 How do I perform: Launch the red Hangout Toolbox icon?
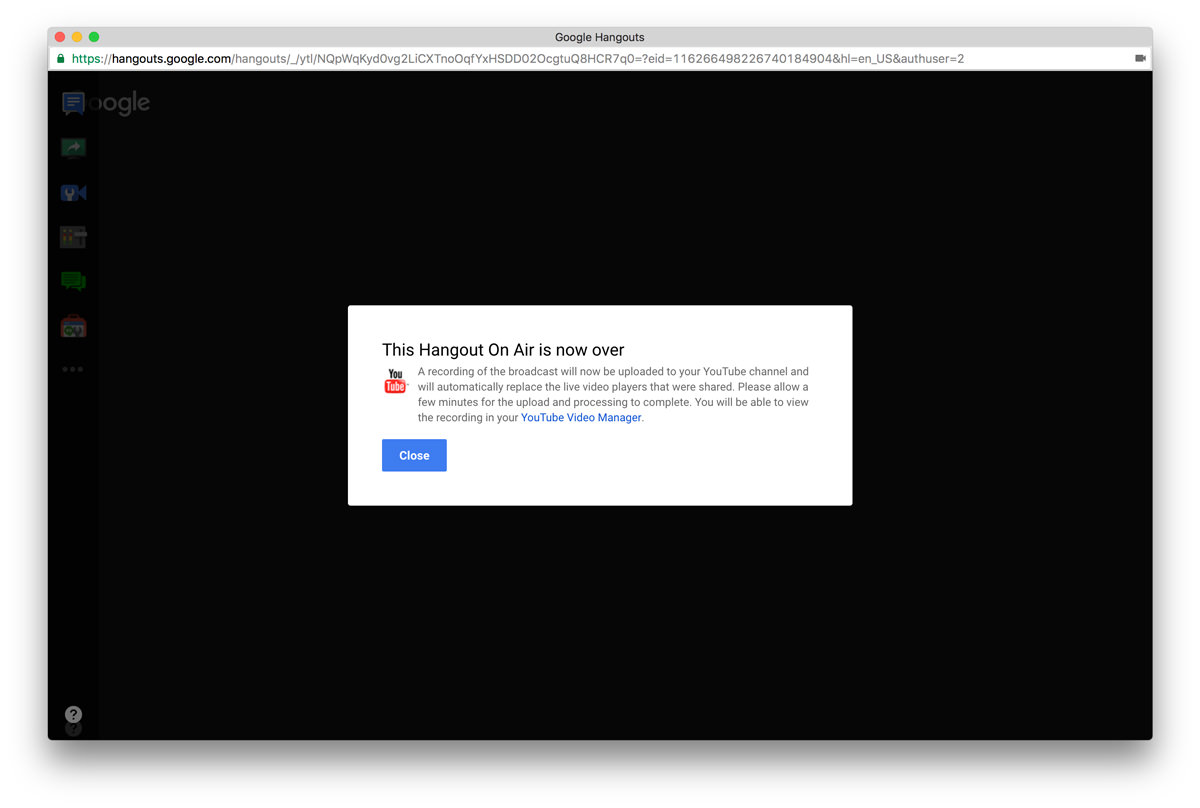[73, 326]
